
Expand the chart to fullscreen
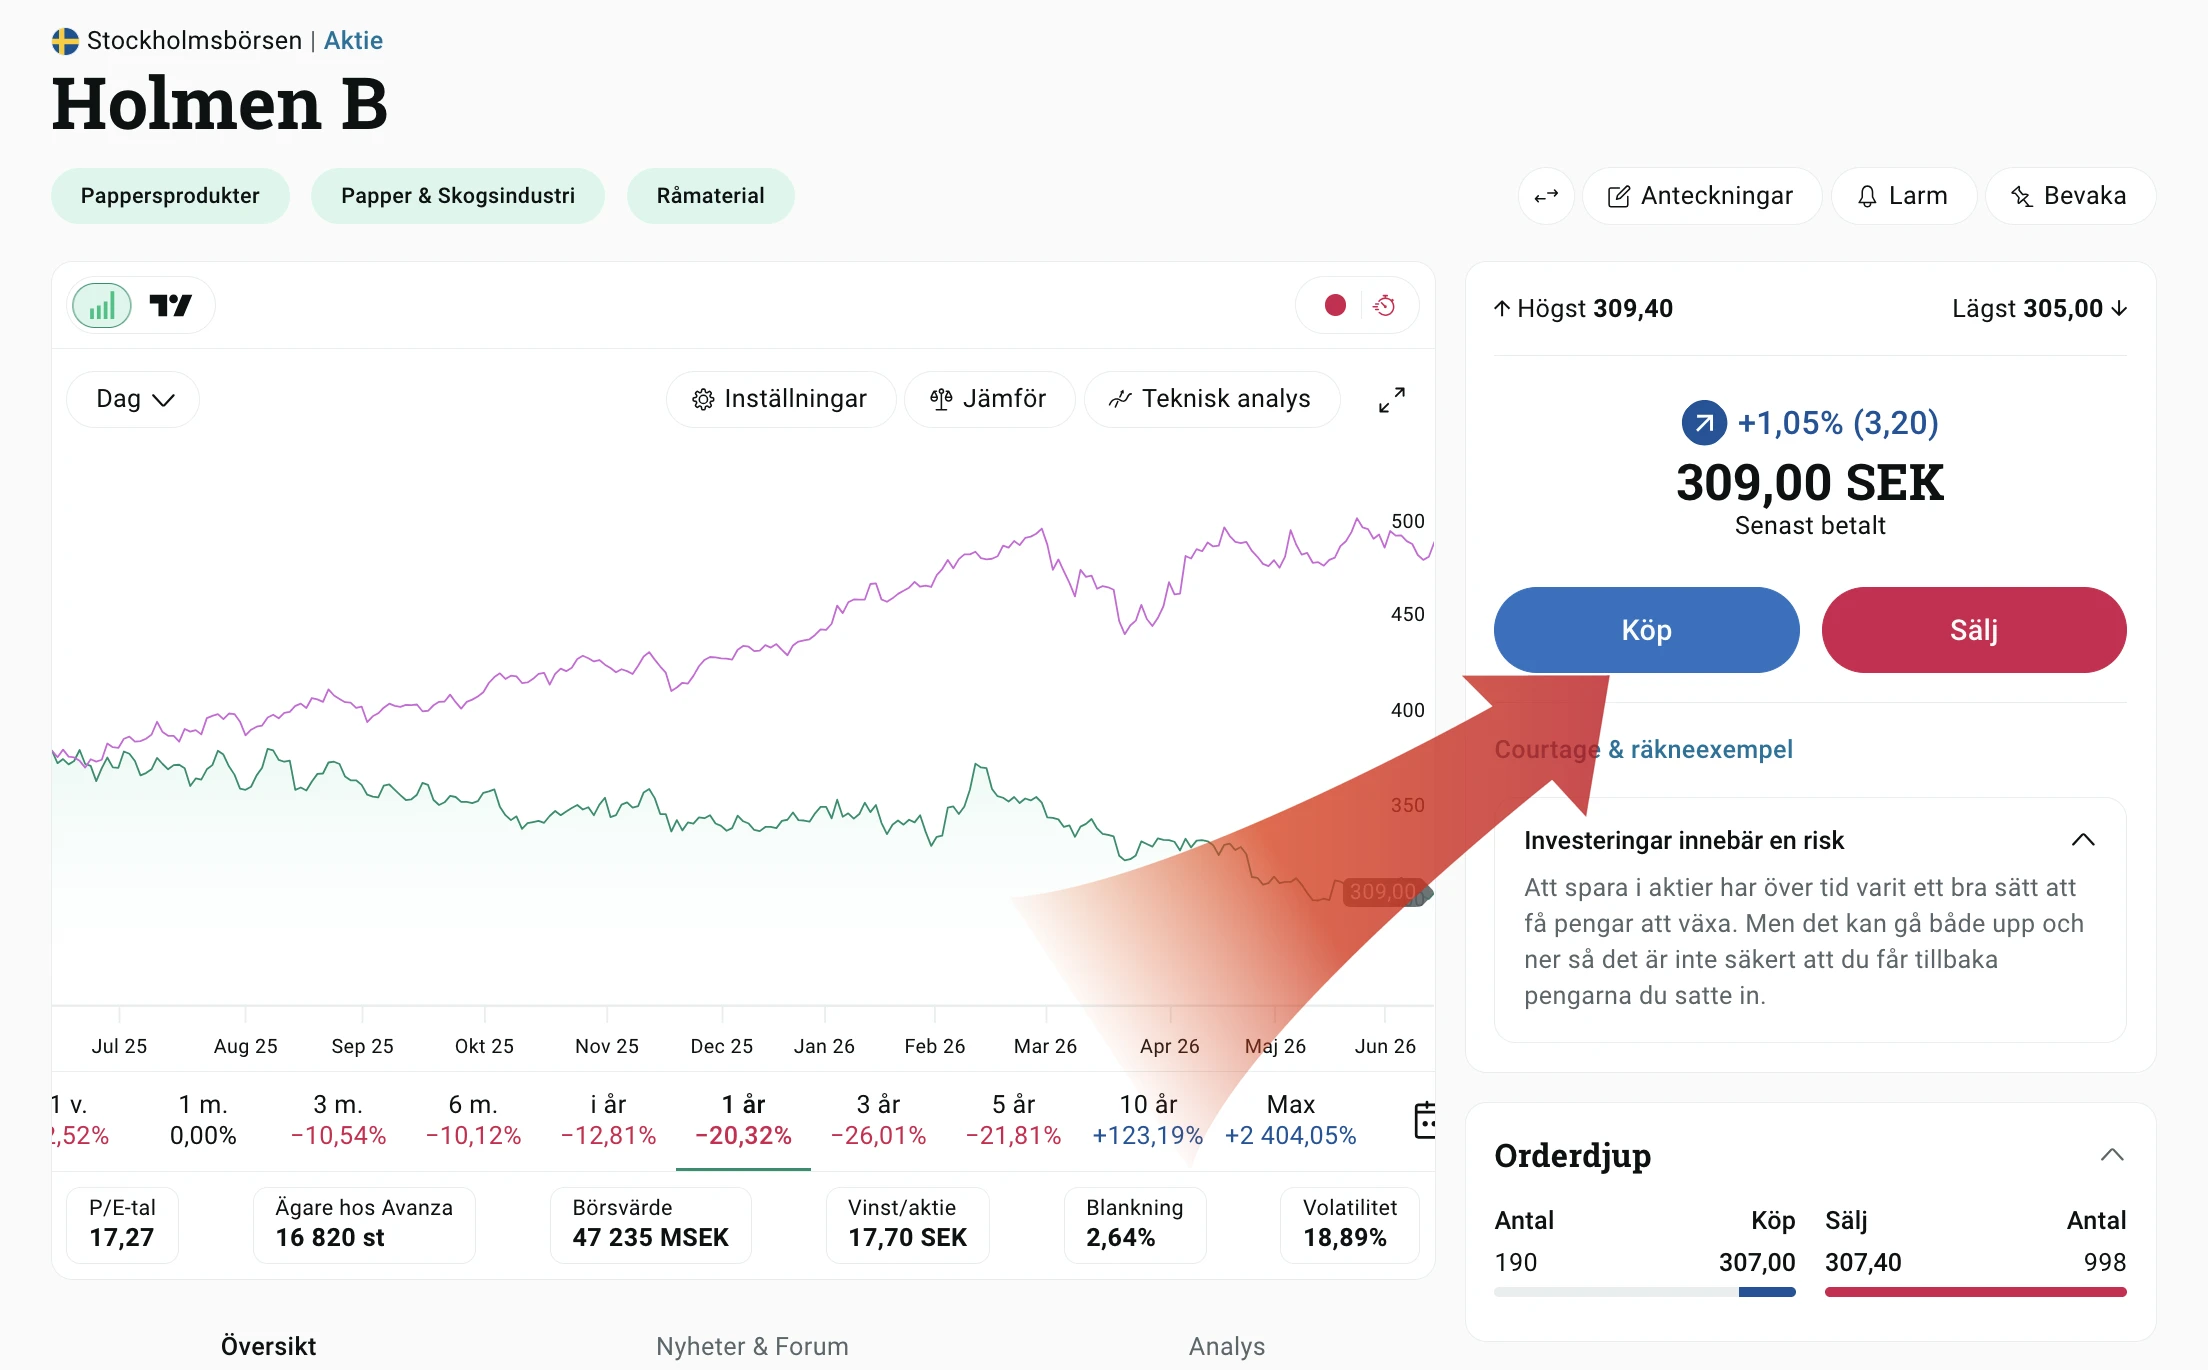[x=1392, y=400]
